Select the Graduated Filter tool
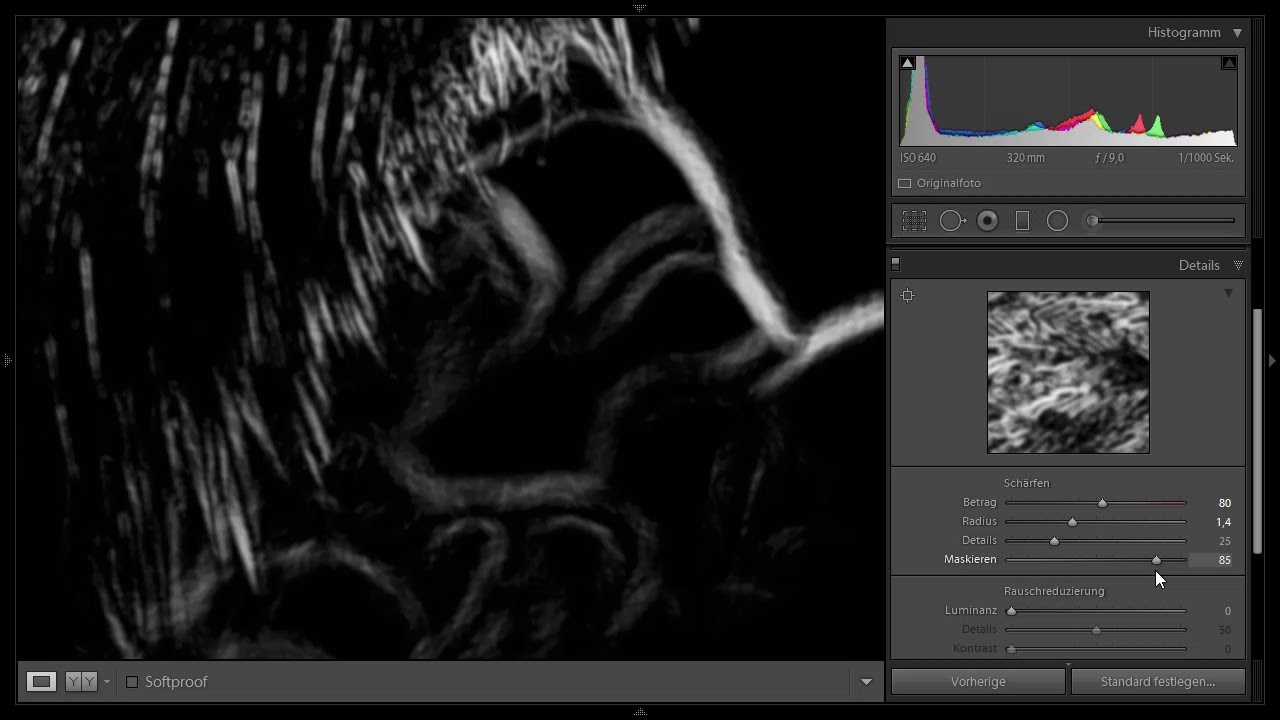This screenshot has height=720, width=1280. [x=1022, y=221]
